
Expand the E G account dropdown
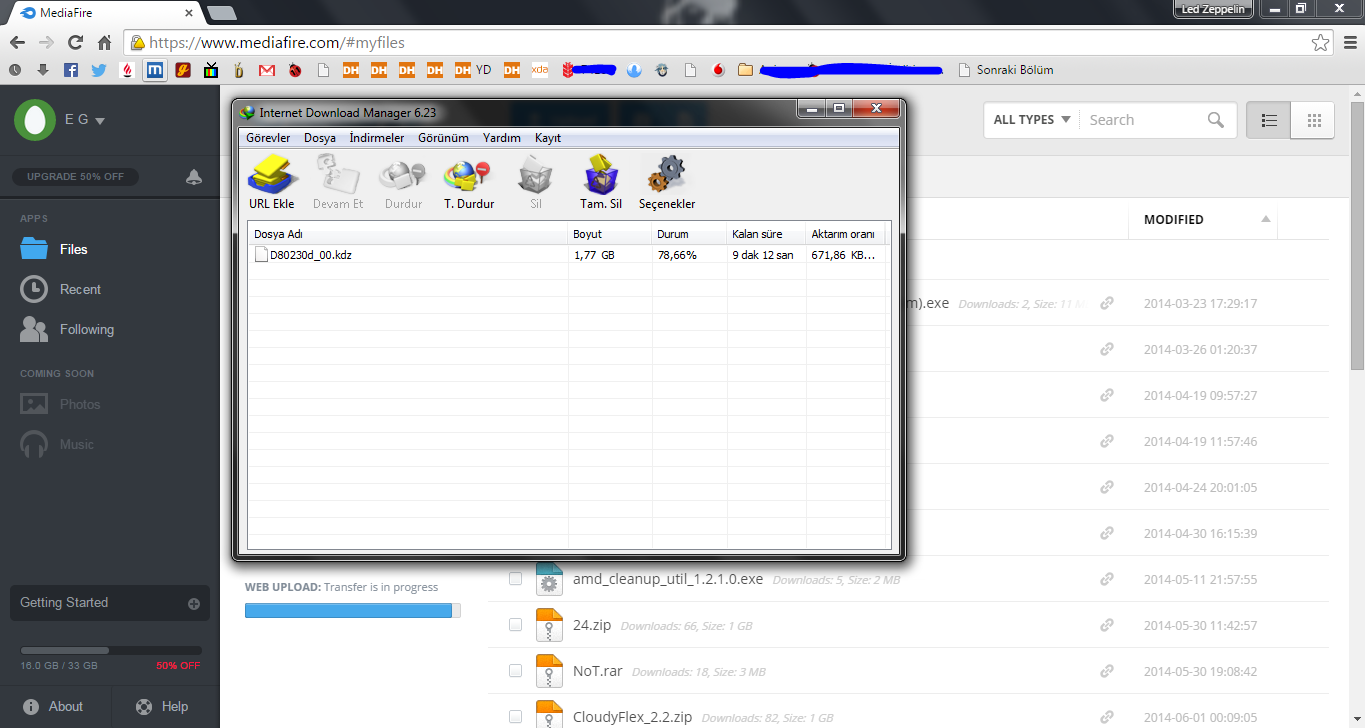coord(85,120)
